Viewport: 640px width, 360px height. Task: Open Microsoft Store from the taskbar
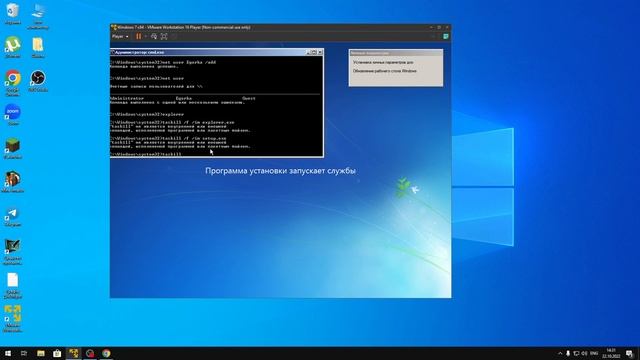coord(57,353)
